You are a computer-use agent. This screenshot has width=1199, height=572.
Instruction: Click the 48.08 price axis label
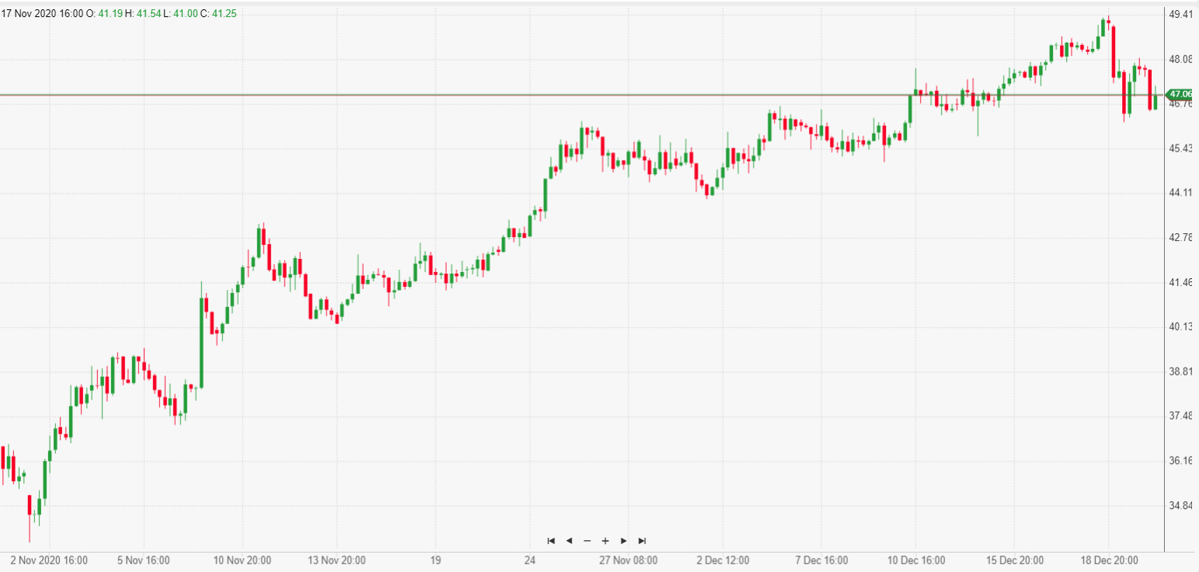(1180, 59)
